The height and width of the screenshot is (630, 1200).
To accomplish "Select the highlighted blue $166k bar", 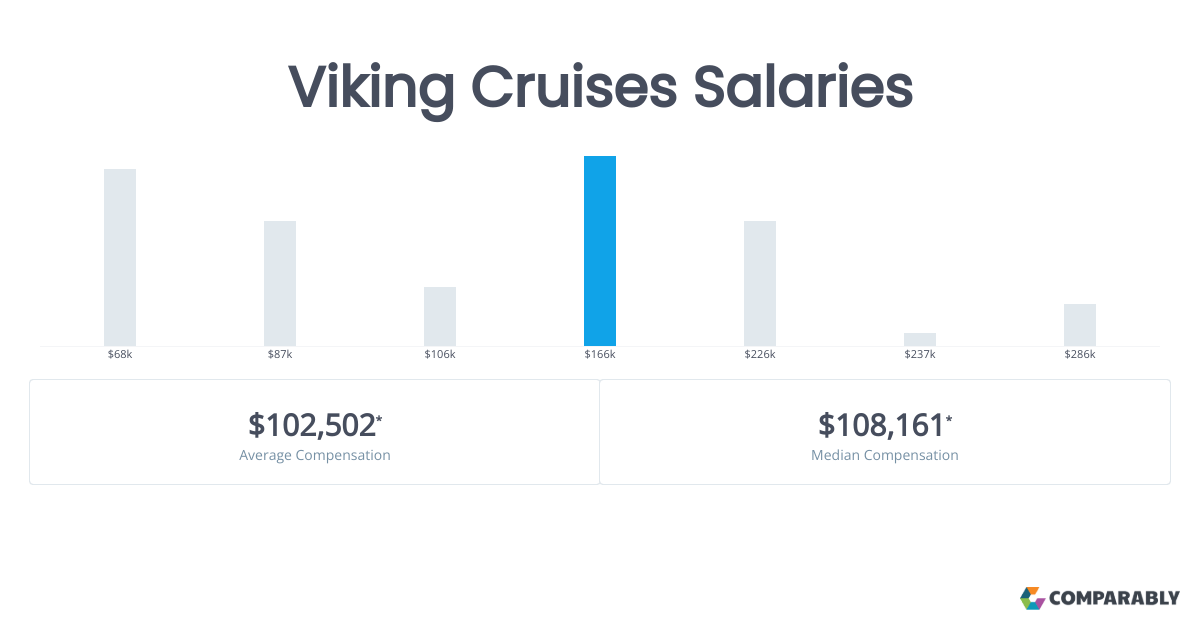I will coord(600,251).
